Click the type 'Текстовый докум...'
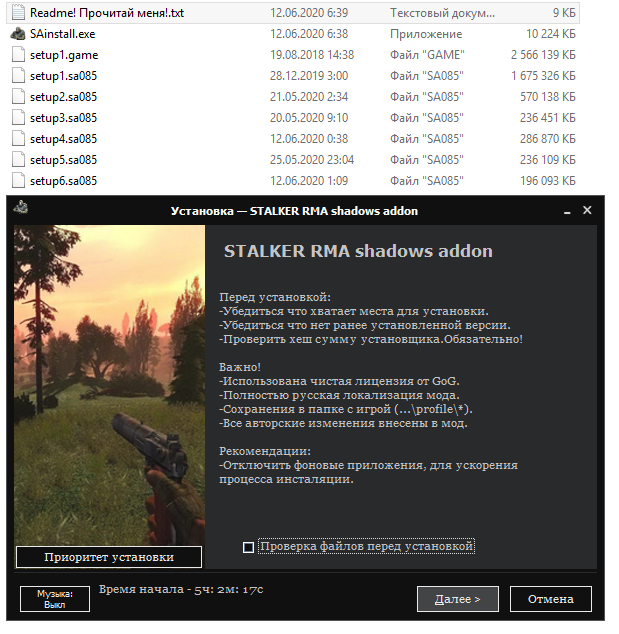The image size is (619, 634). pyautogui.click(x=442, y=13)
